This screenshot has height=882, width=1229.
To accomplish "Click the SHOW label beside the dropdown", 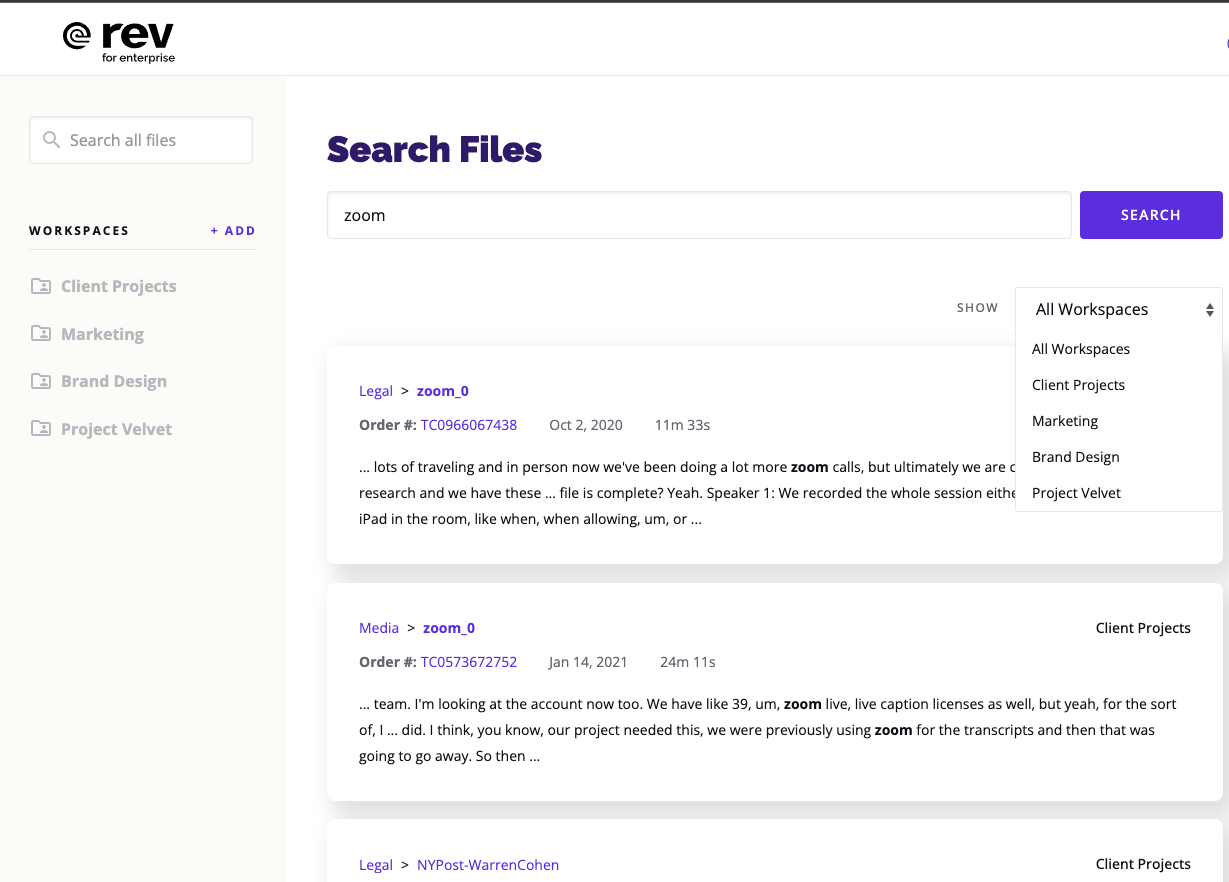I will pos(977,308).
